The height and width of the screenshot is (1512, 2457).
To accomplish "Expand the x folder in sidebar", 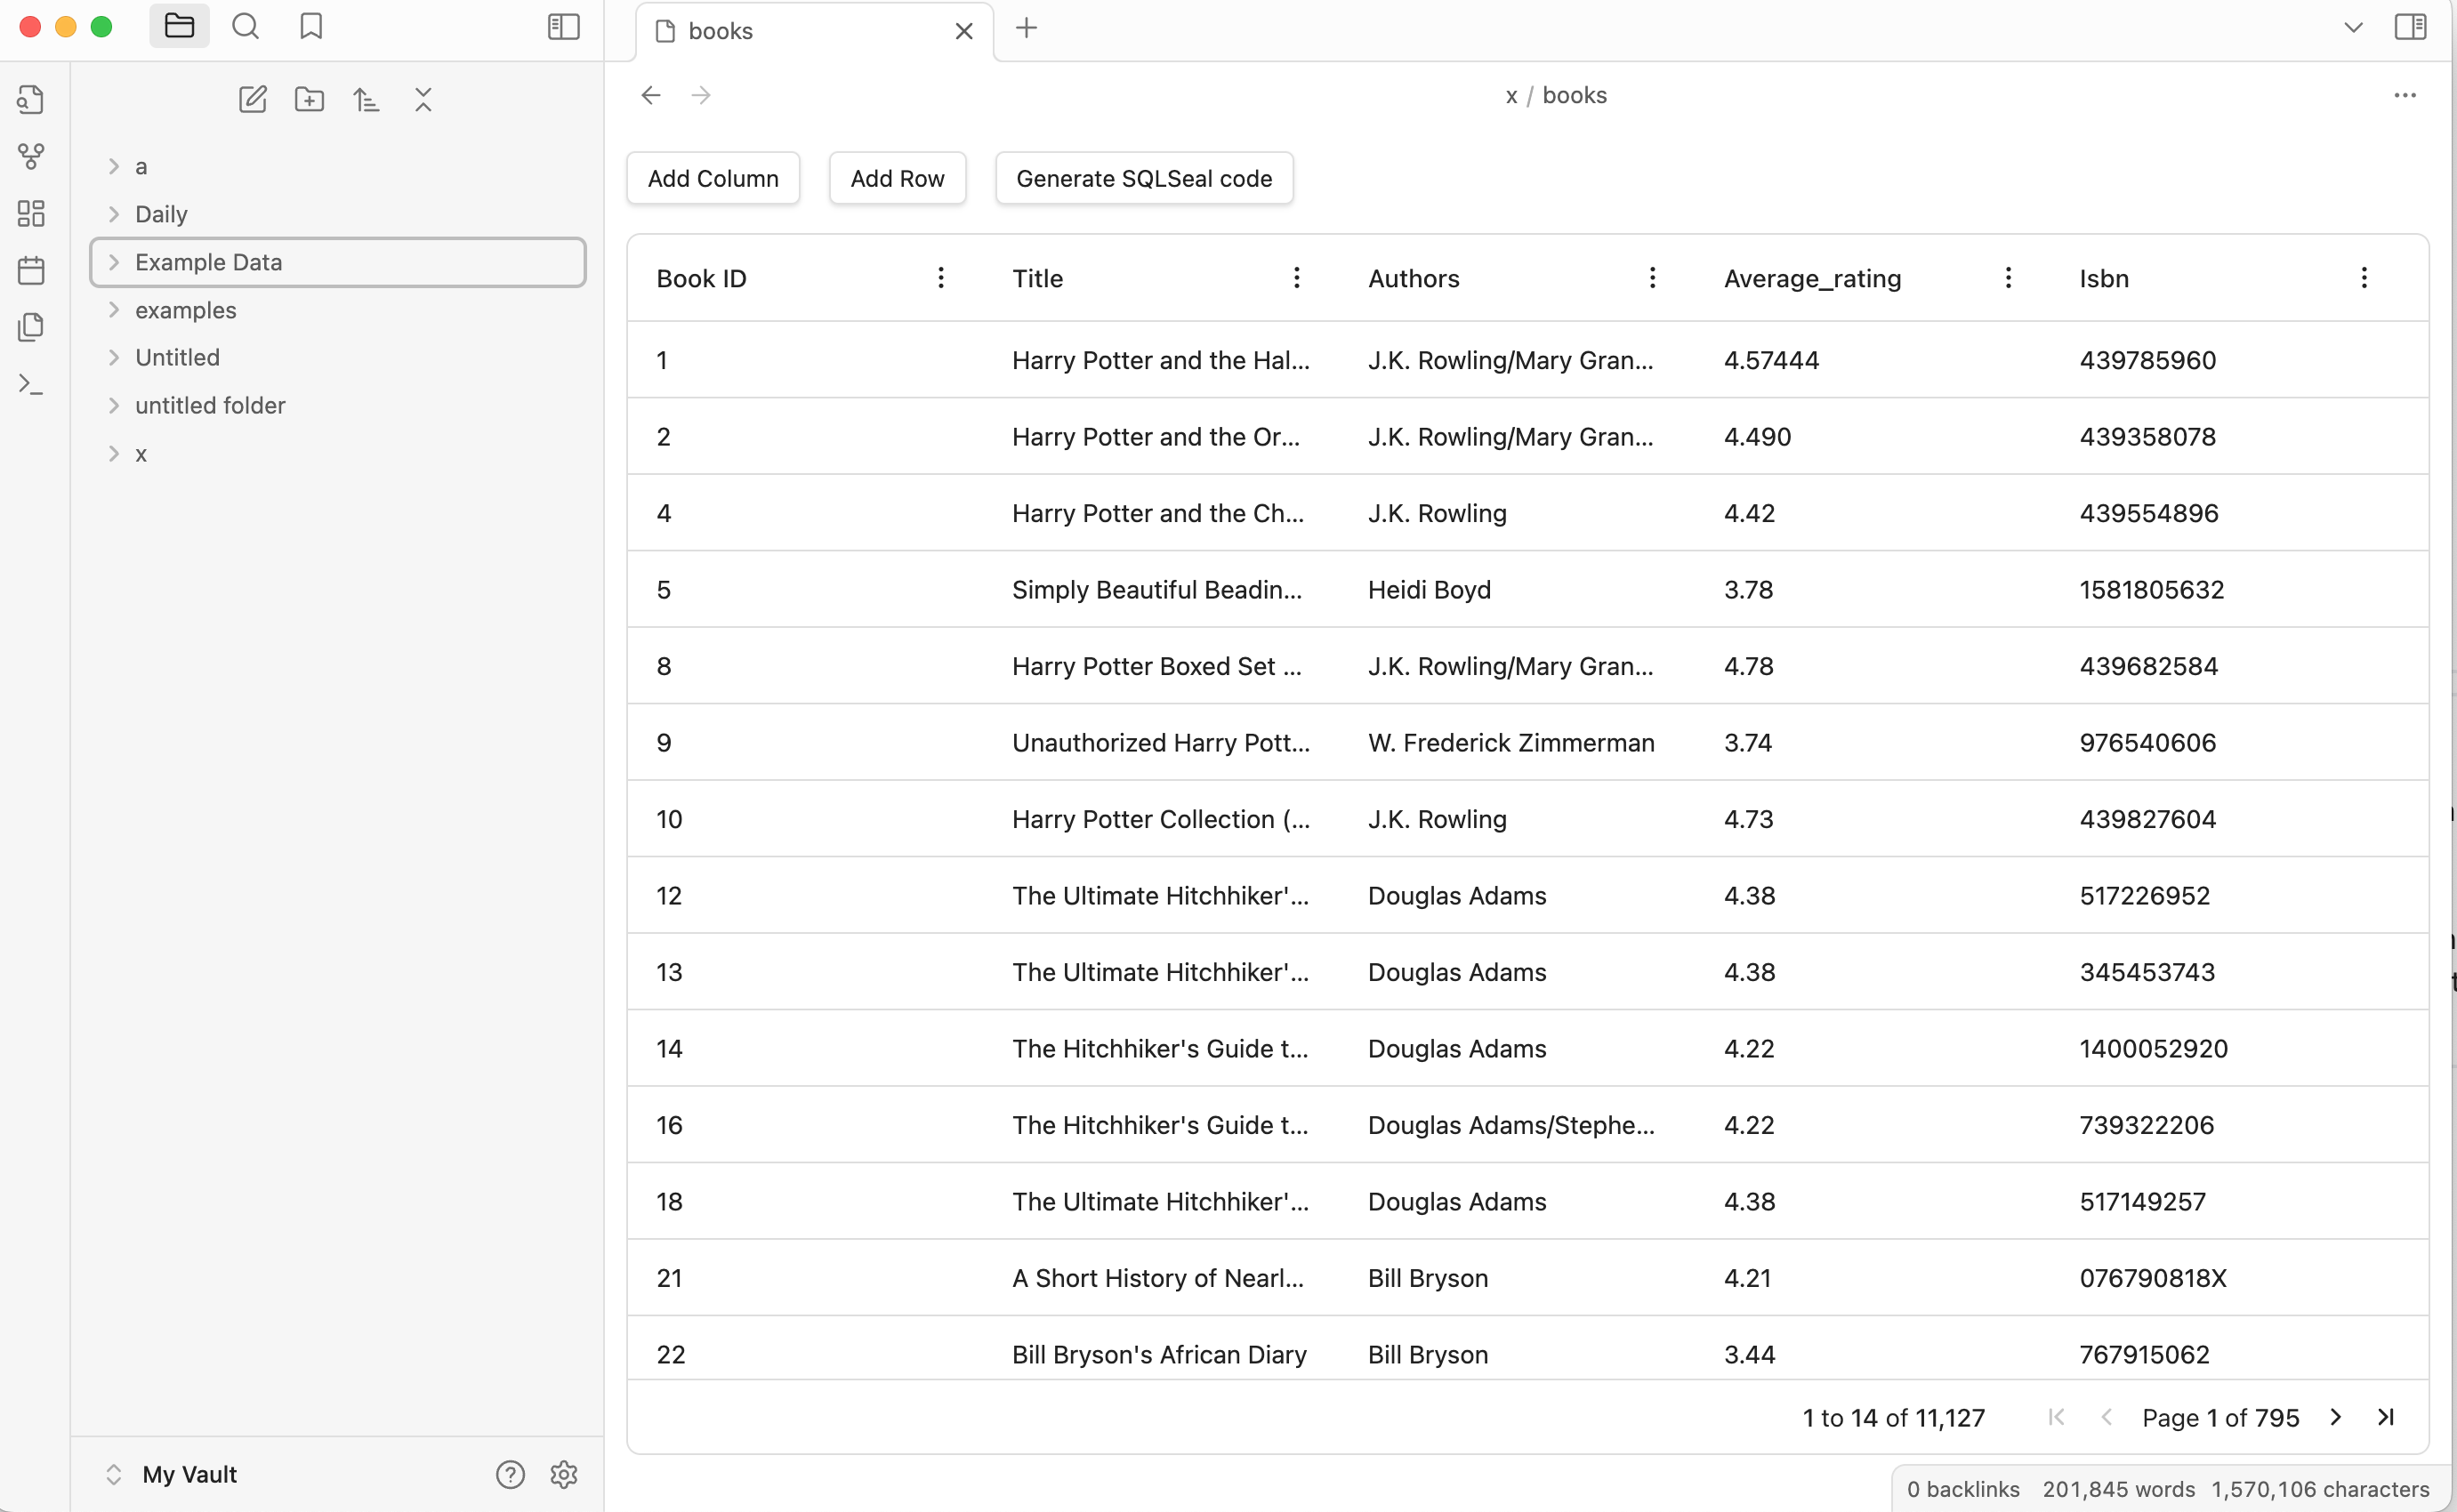I will click(x=112, y=453).
